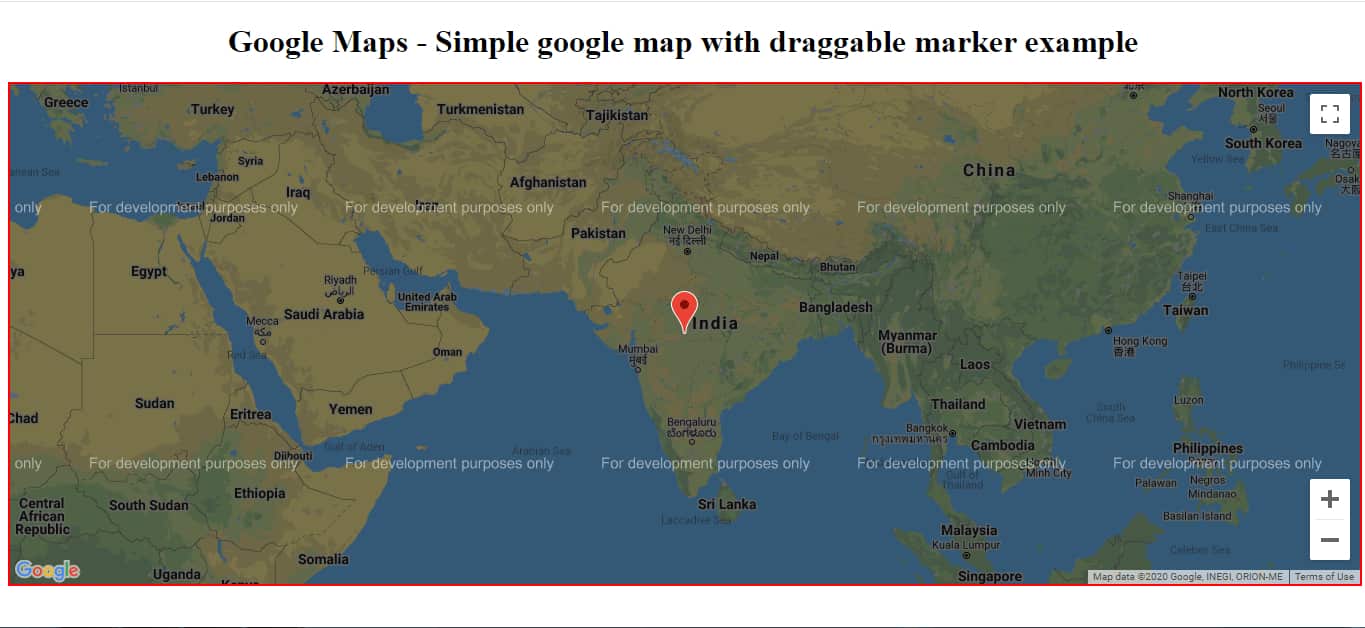Click the Nepal label
The width and height of the screenshot is (1365, 628).
coord(764,256)
